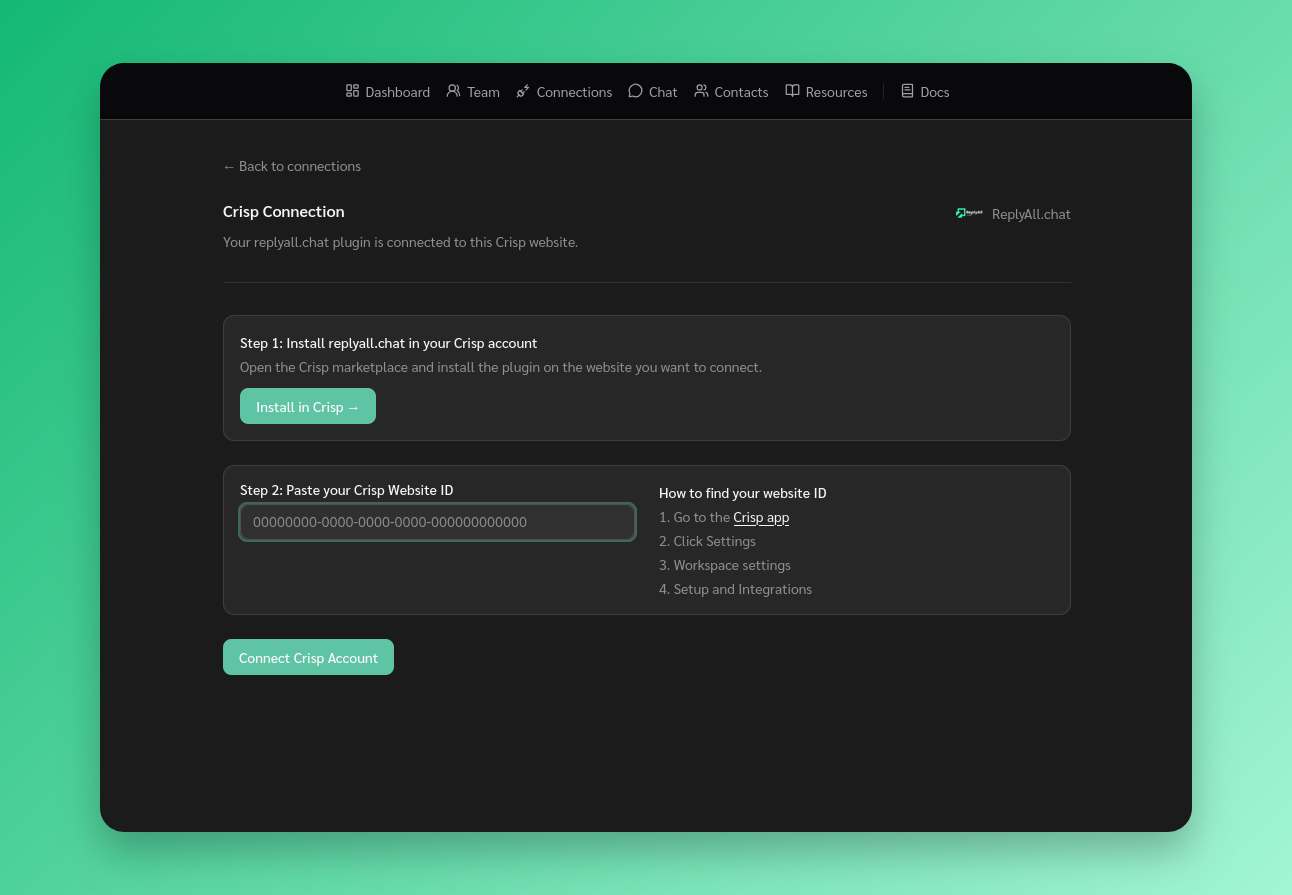Click the ReplyAll.chat label in the header
The image size is (1292, 895).
[x=1031, y=213]
